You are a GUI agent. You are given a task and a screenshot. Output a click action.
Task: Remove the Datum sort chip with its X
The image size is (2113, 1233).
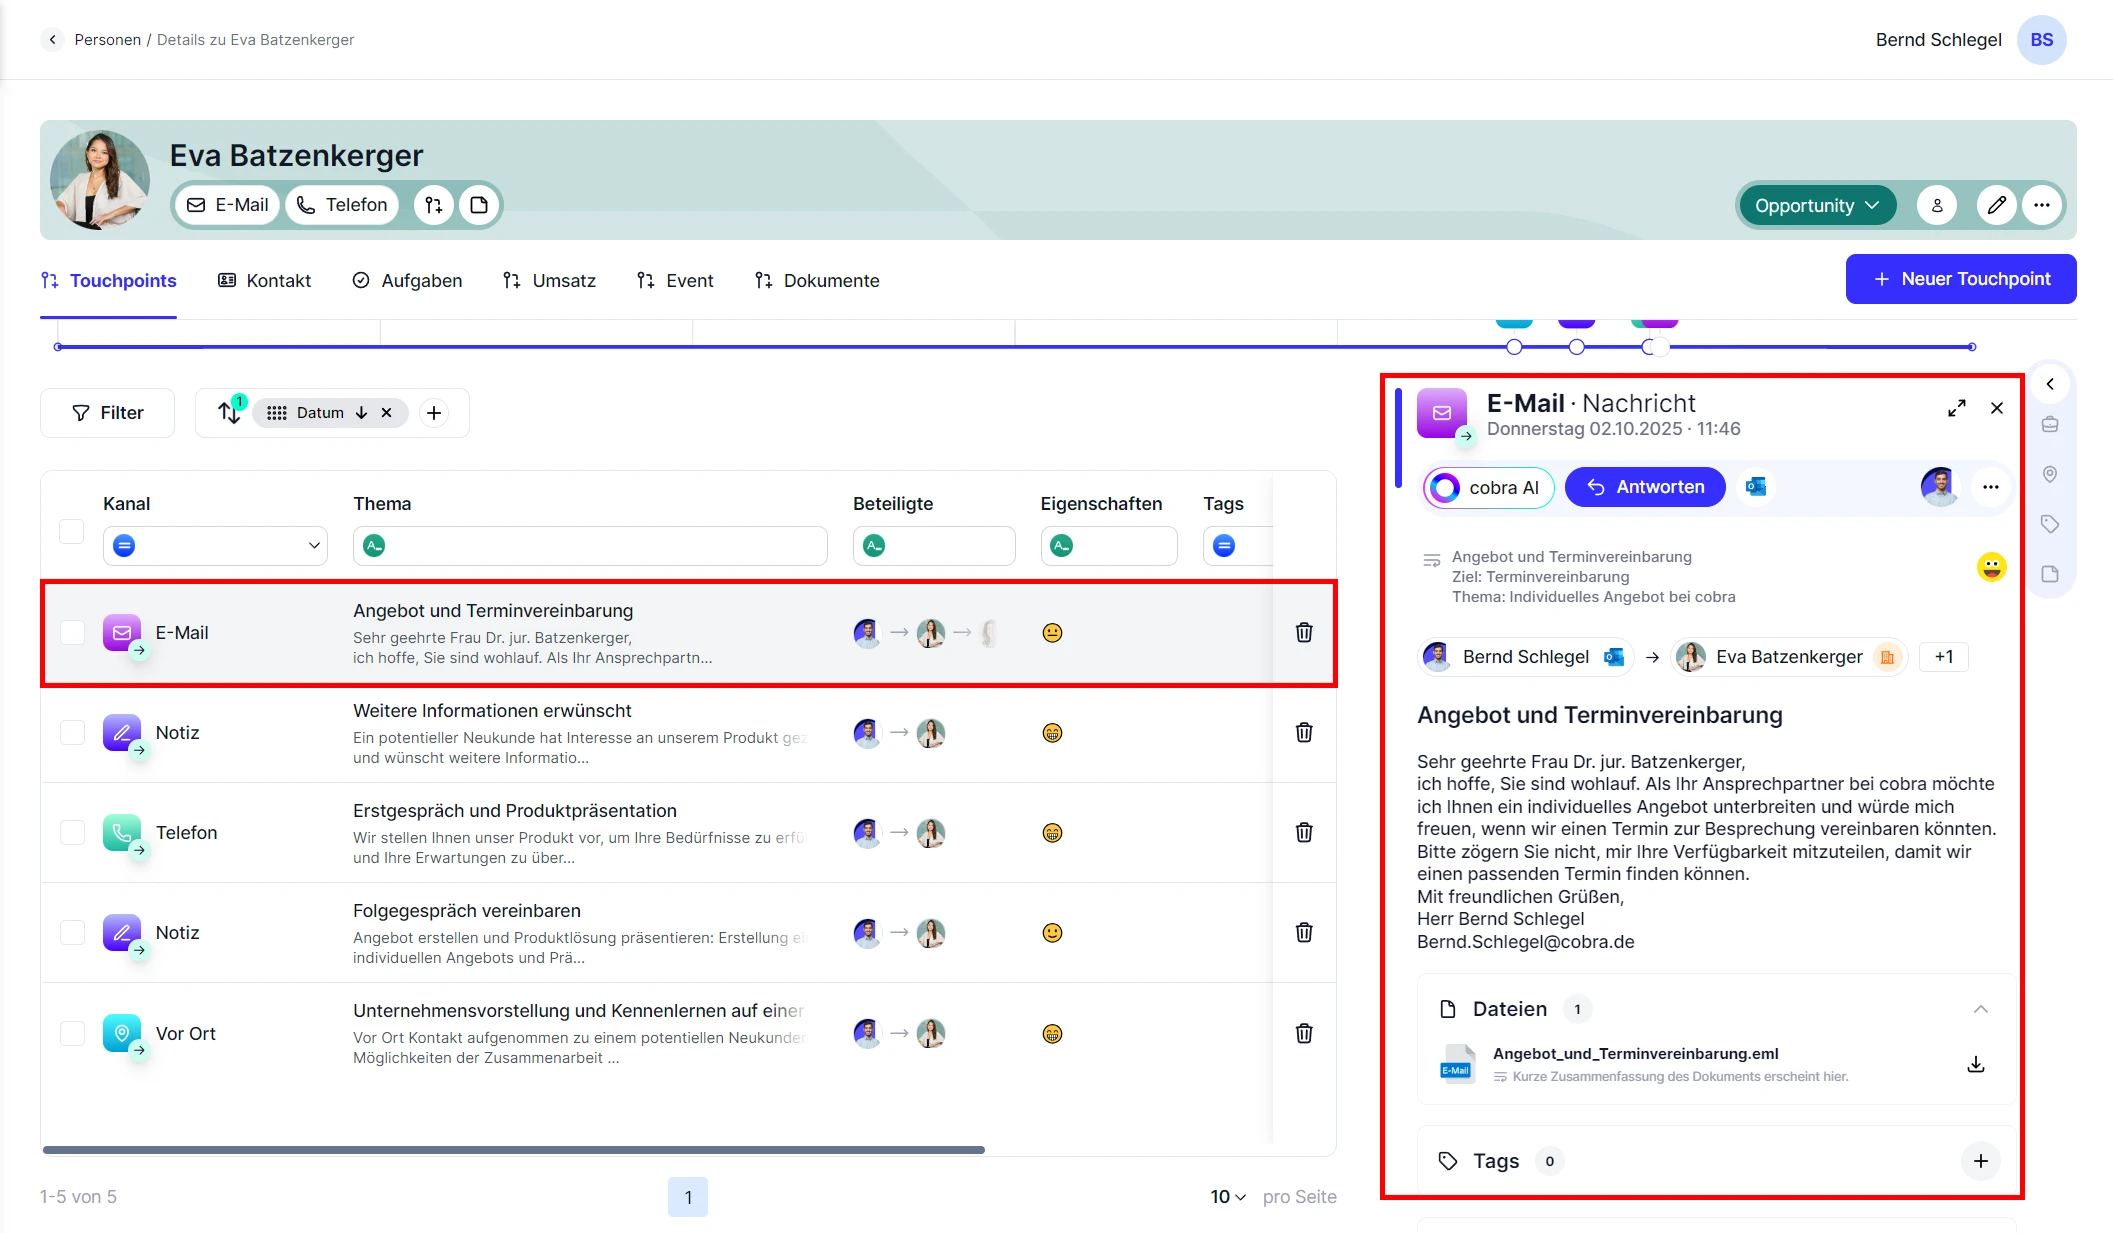[386, 412]
